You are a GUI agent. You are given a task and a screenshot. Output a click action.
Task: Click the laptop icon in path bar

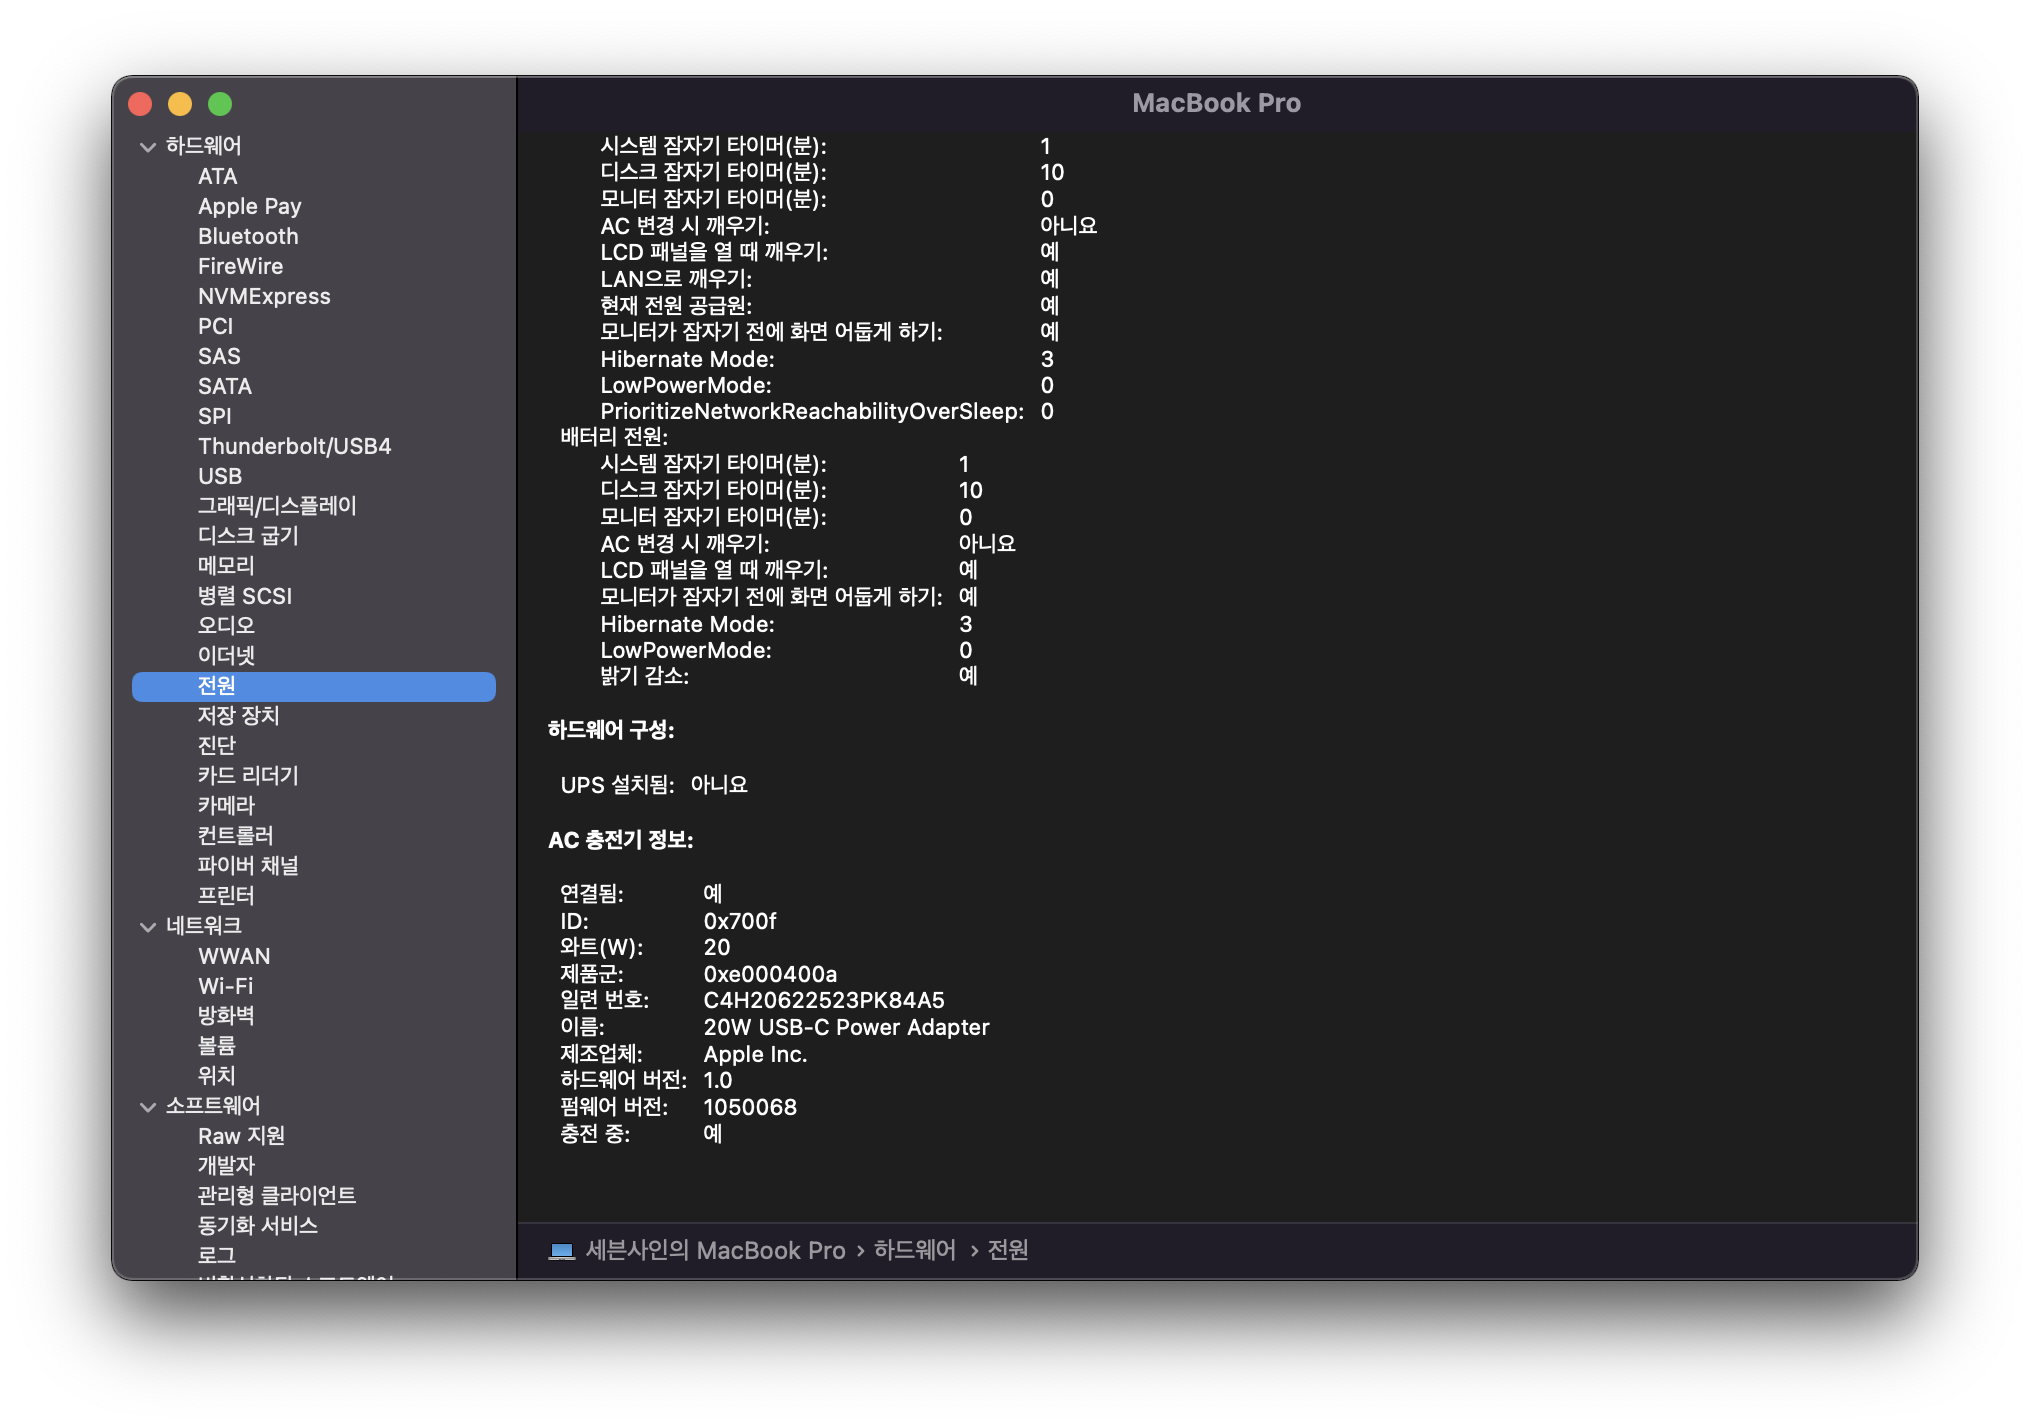(x=562, y=1251)
